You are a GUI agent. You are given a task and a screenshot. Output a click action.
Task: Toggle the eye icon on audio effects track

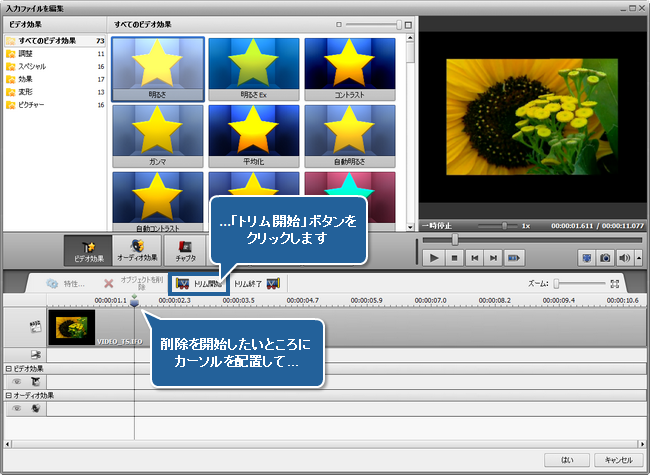[17, 408]
